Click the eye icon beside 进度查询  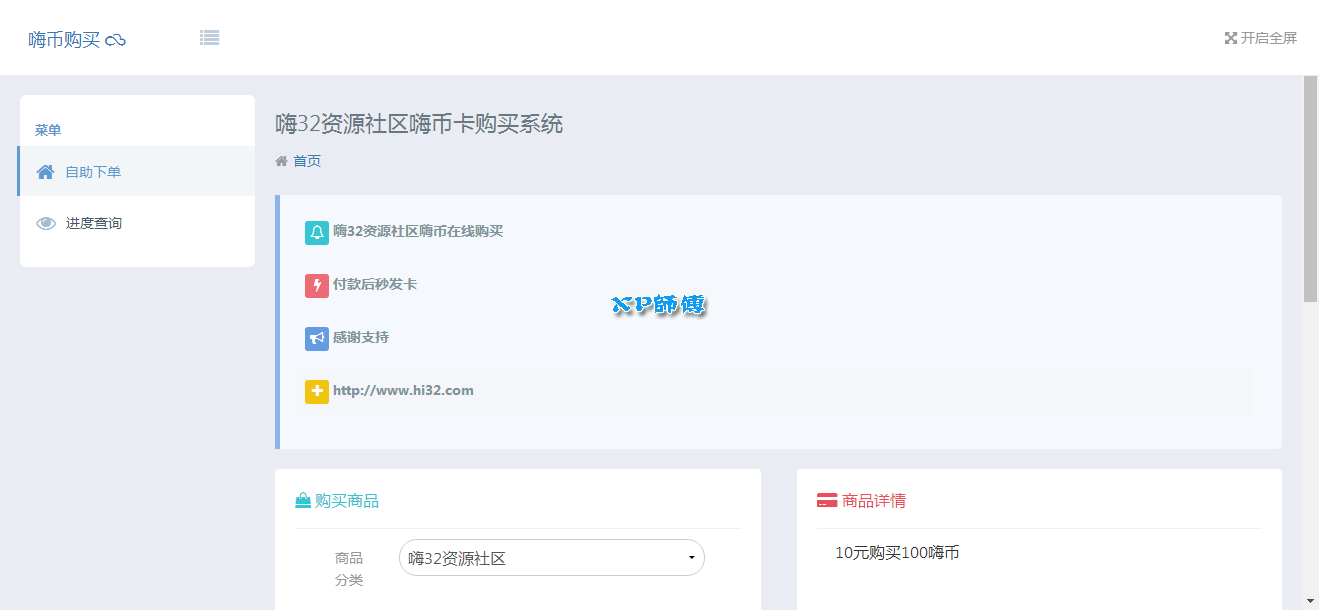(x=46, y=223)
